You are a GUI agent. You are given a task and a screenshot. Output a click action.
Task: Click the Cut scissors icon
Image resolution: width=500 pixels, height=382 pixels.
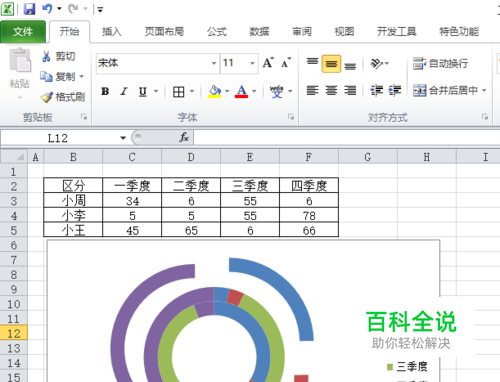coord(46,56)
